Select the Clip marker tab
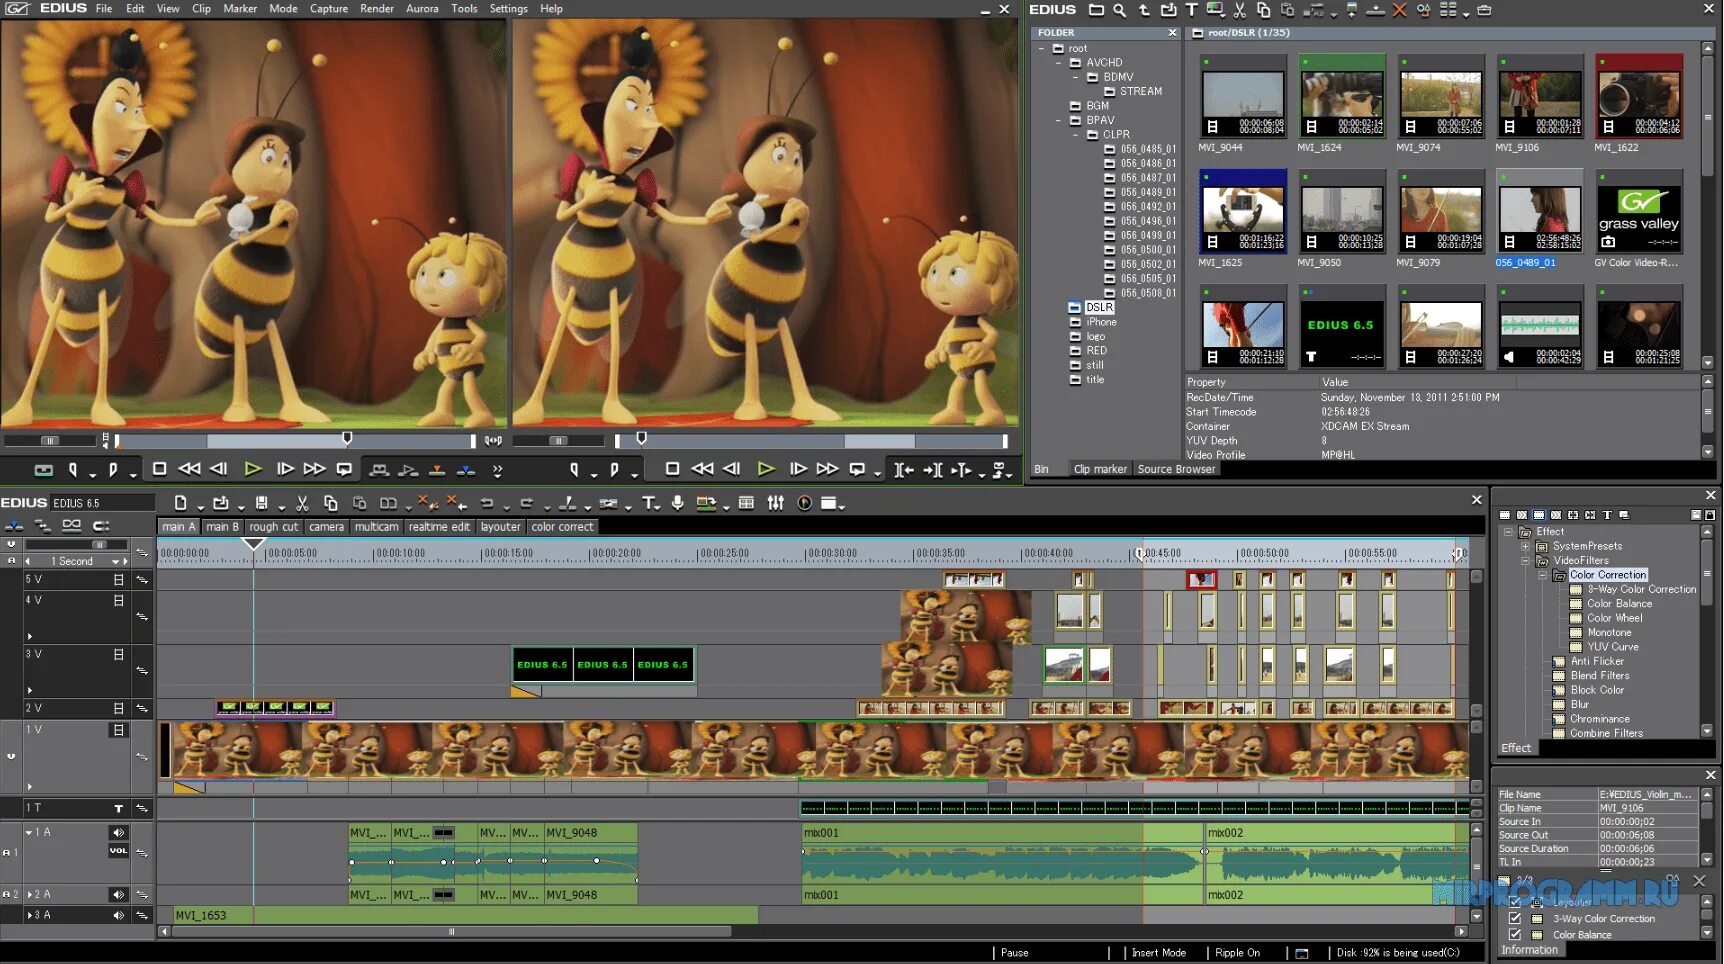The height and width of the screenshot is (964, 1724). tap(1100, 469)
